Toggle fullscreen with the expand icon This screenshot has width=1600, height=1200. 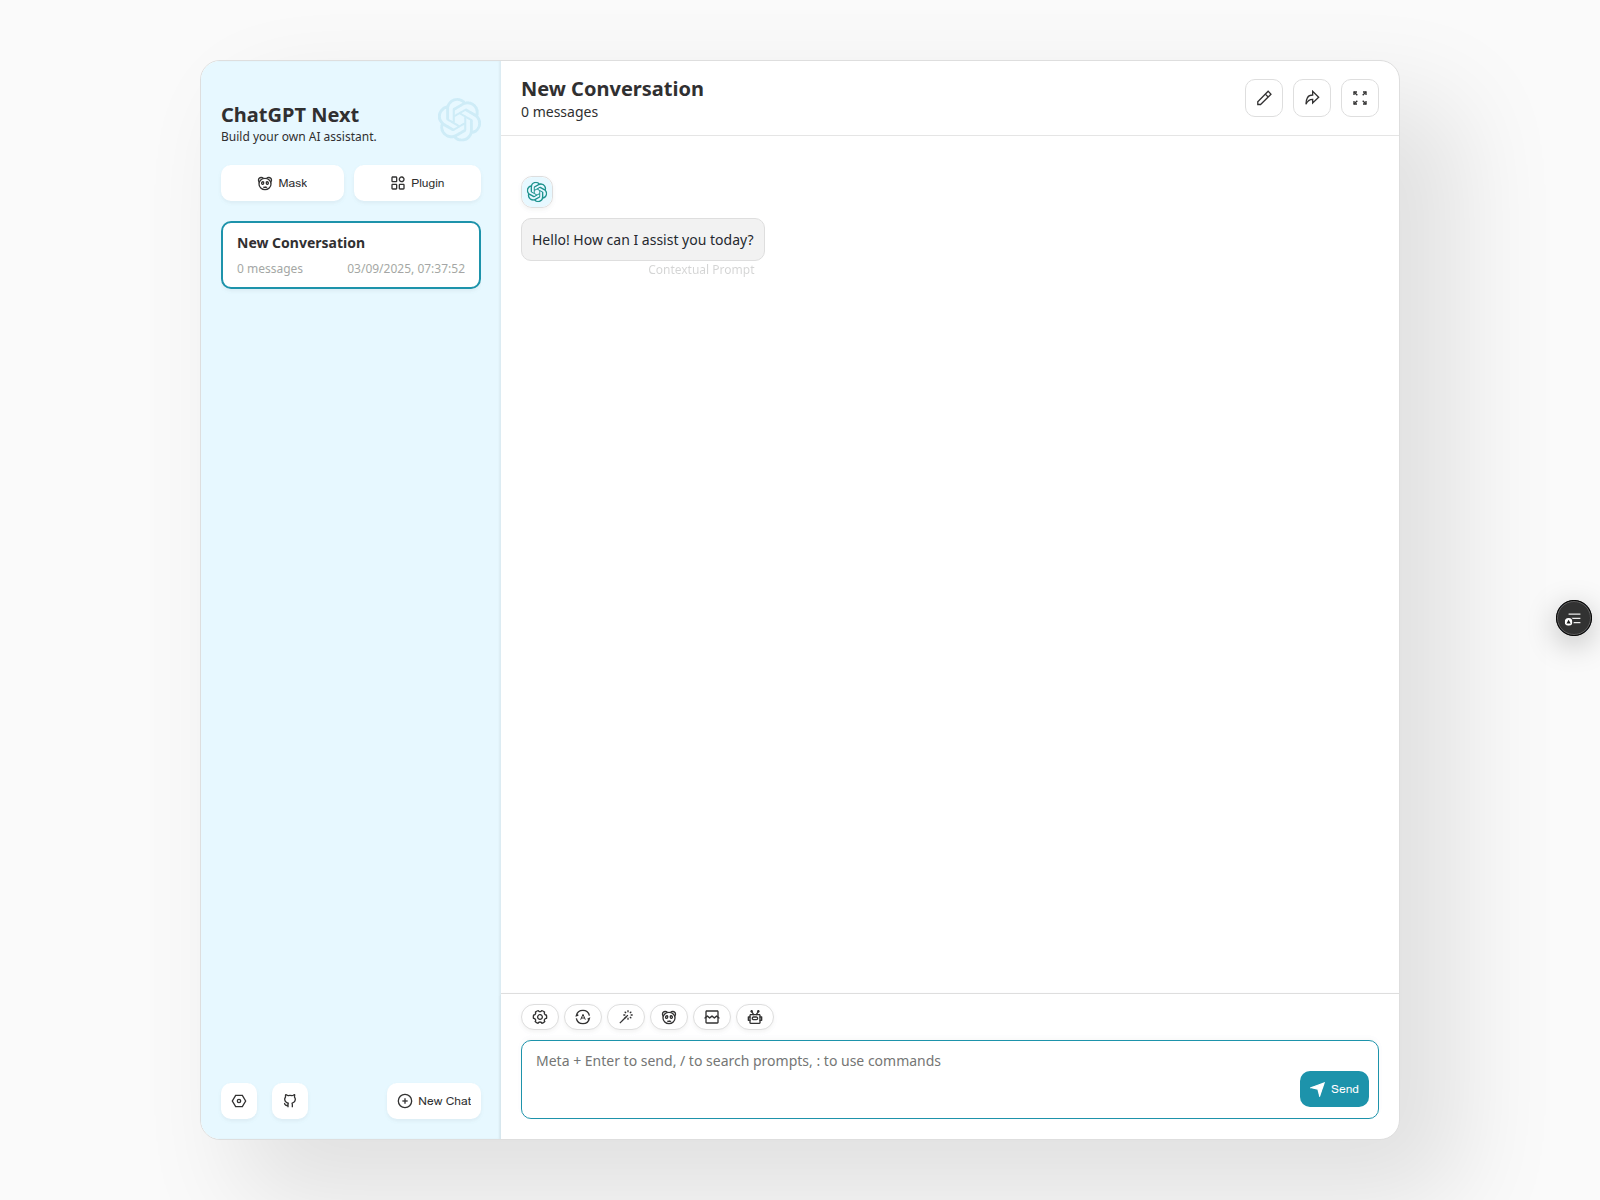(x=1360, y=98)
